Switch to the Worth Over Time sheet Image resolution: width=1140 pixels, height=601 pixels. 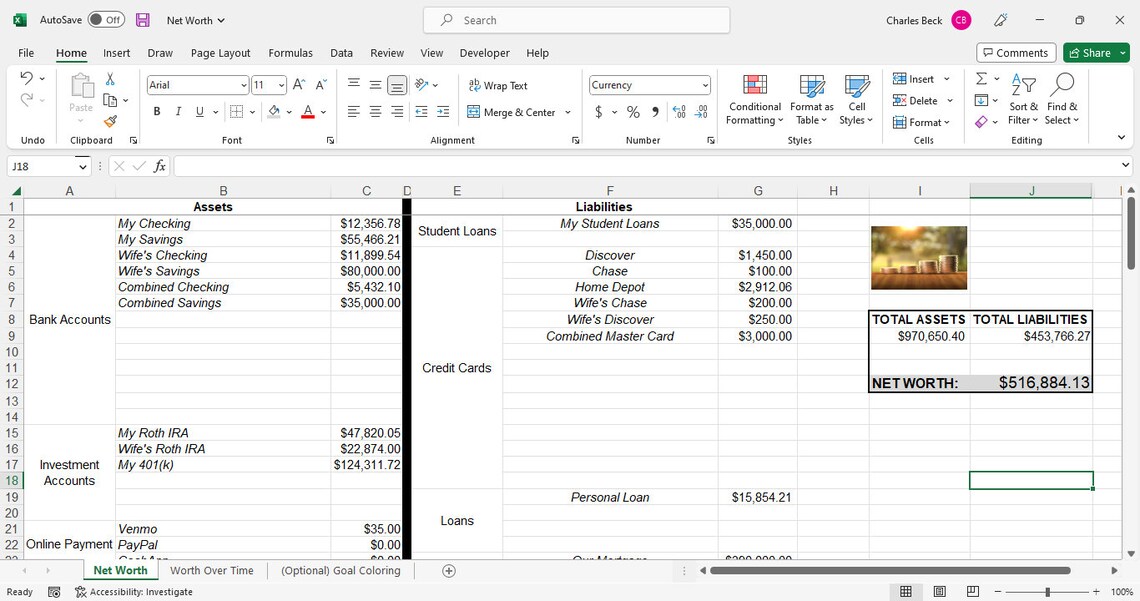pyautogui.click(x=212, y=570)
